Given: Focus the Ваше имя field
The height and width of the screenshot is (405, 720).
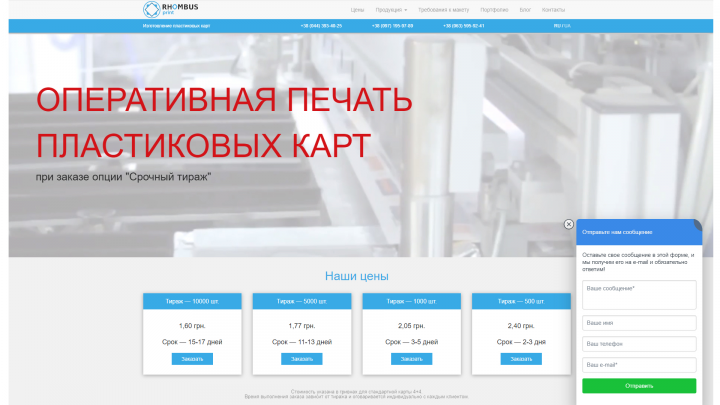Looking at the screenshot, I should 639,323.
